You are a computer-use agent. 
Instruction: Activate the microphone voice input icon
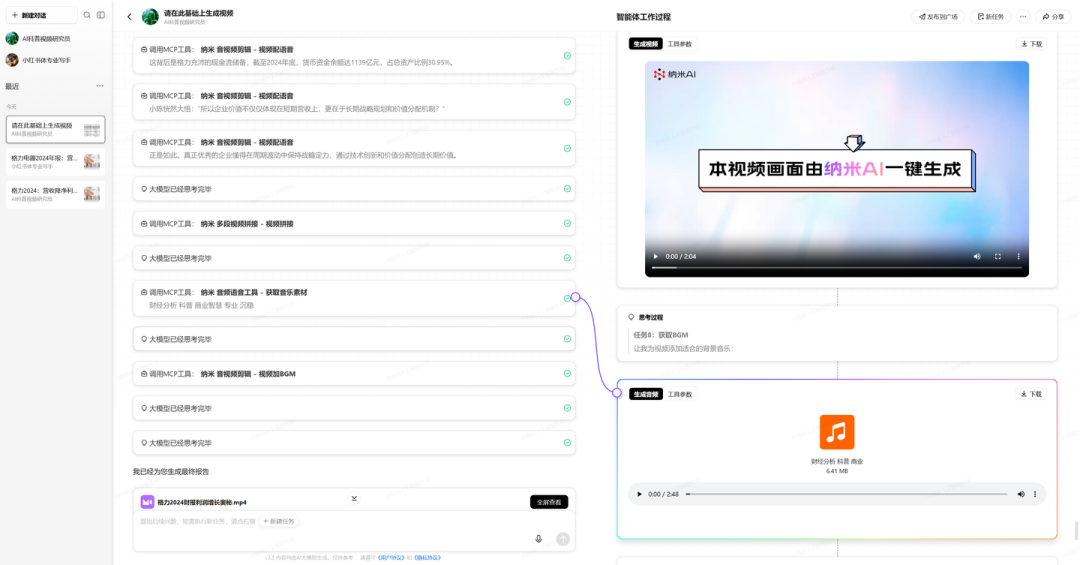[539, 539]
